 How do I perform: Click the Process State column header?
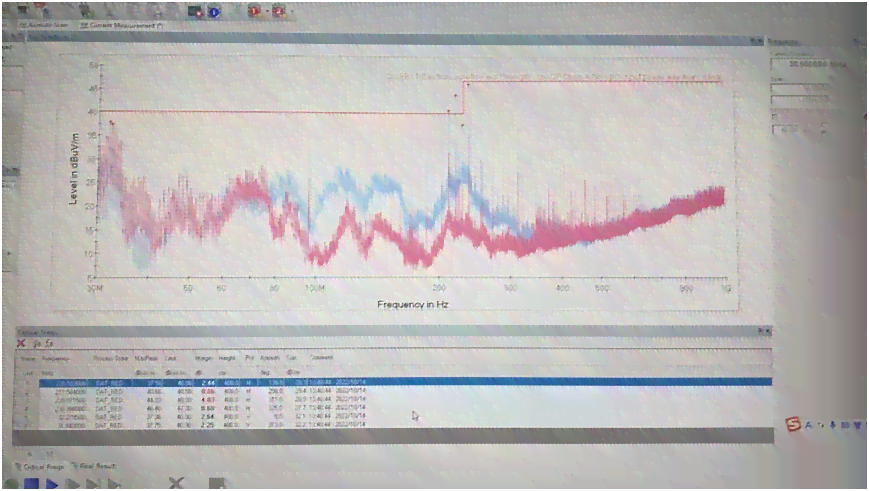coord(110,359)
